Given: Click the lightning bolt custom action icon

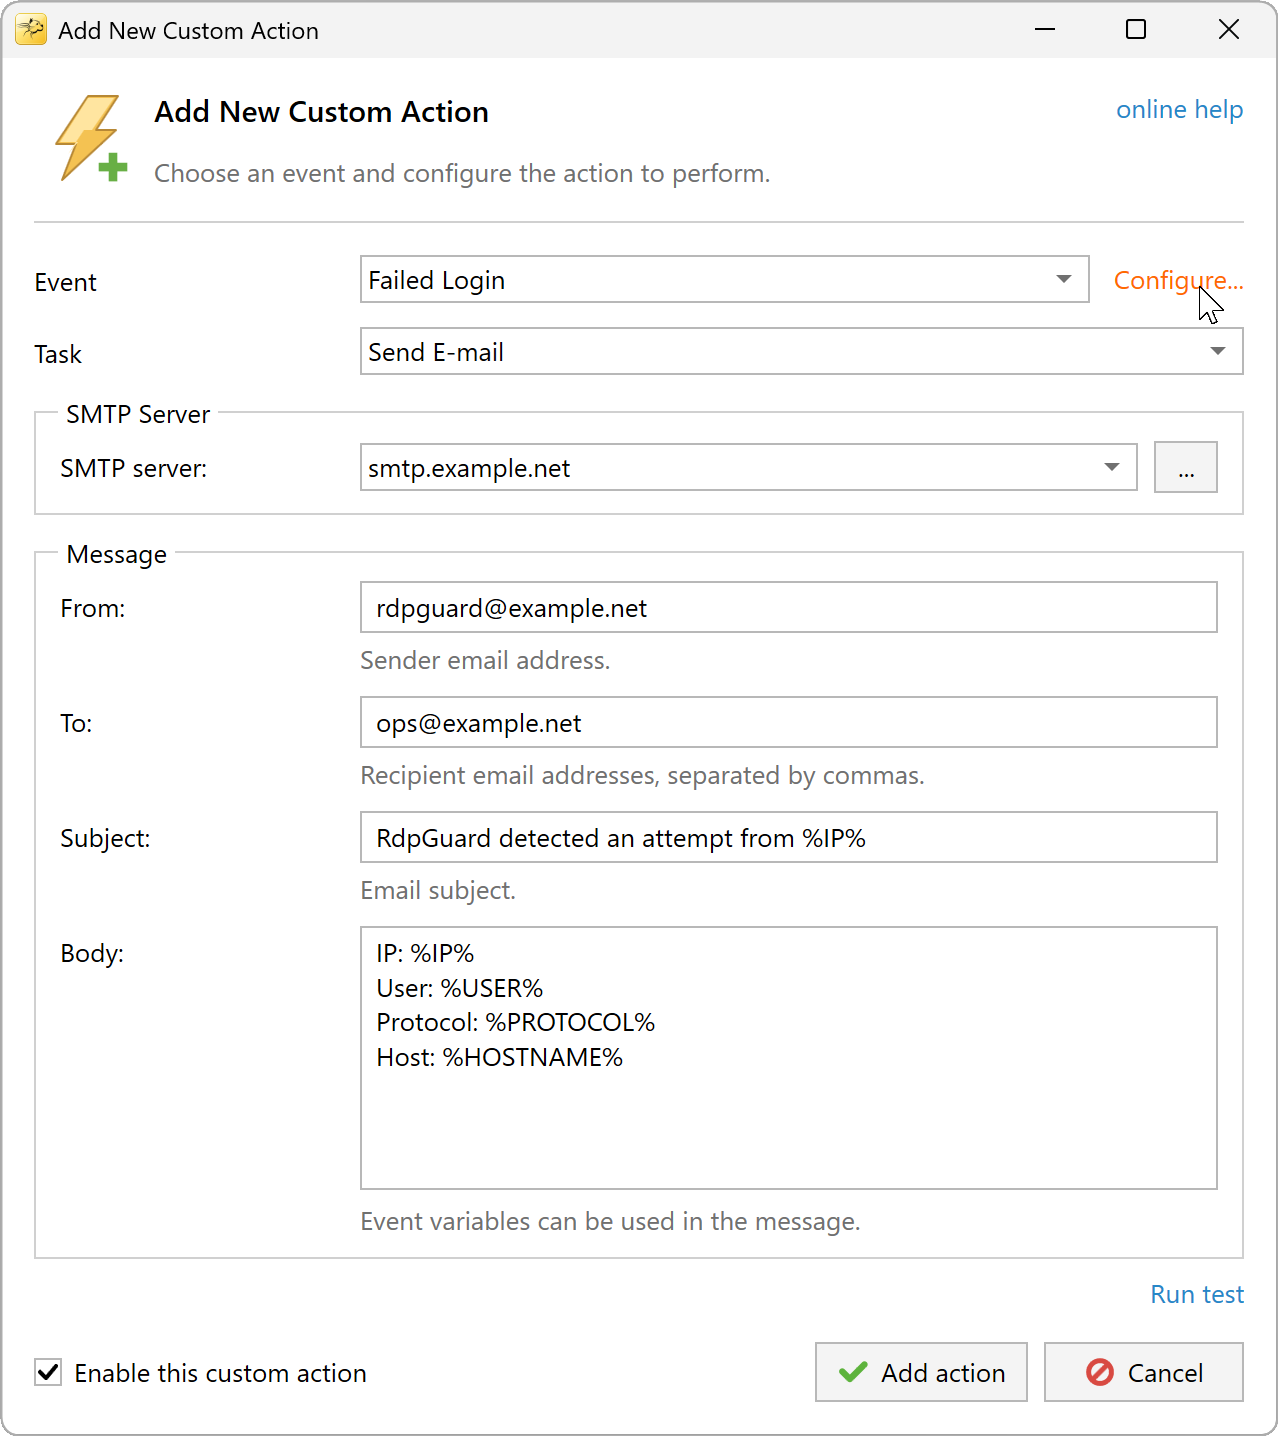Looking at the screenshot, I should click(90, 138).
